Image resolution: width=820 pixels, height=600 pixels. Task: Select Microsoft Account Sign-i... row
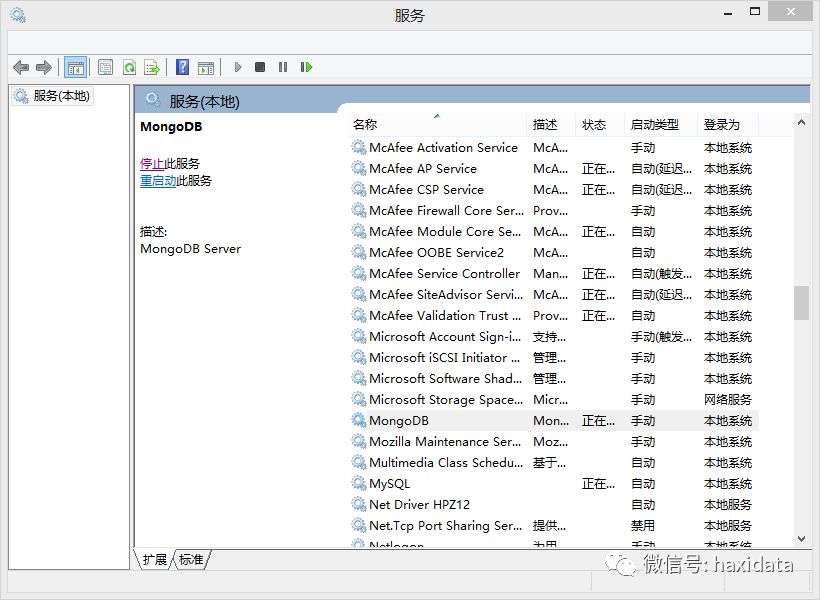pyautogui.click(x=553, y=336)
